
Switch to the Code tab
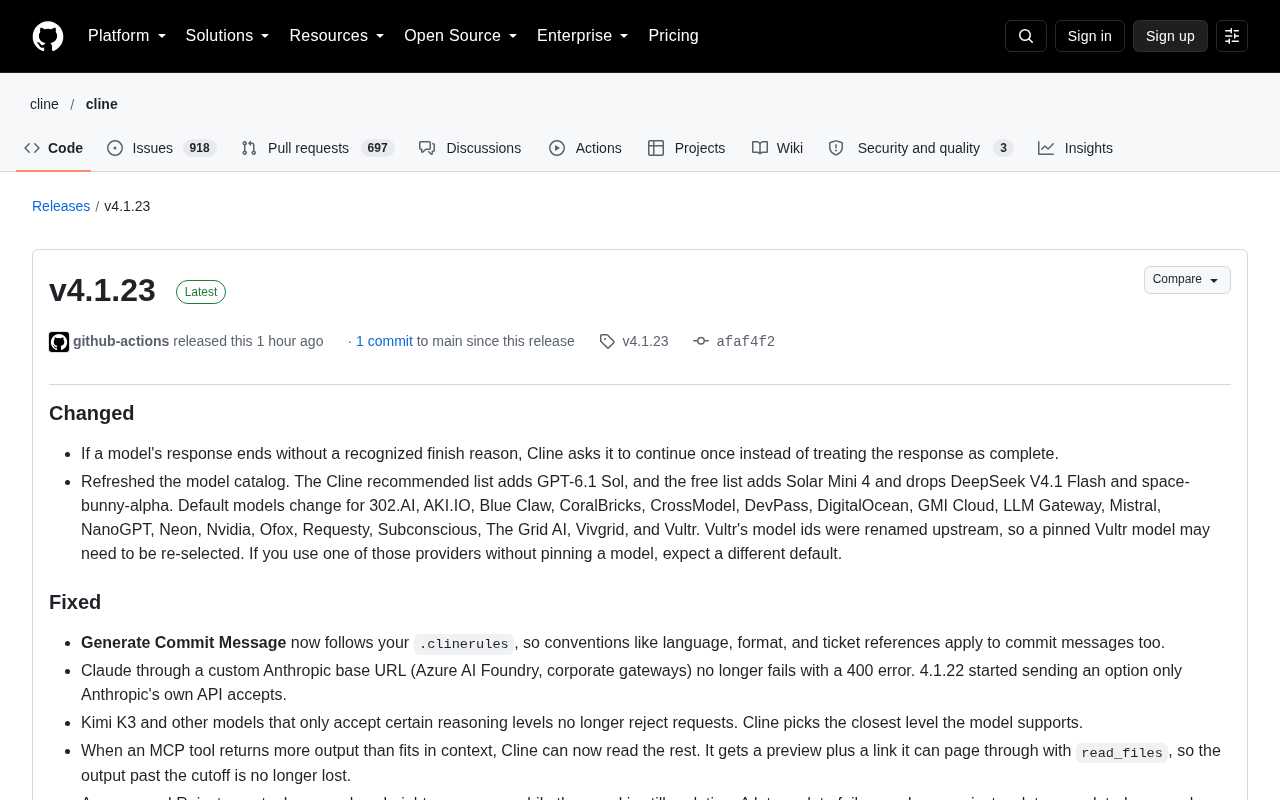[x=54, y=148]
